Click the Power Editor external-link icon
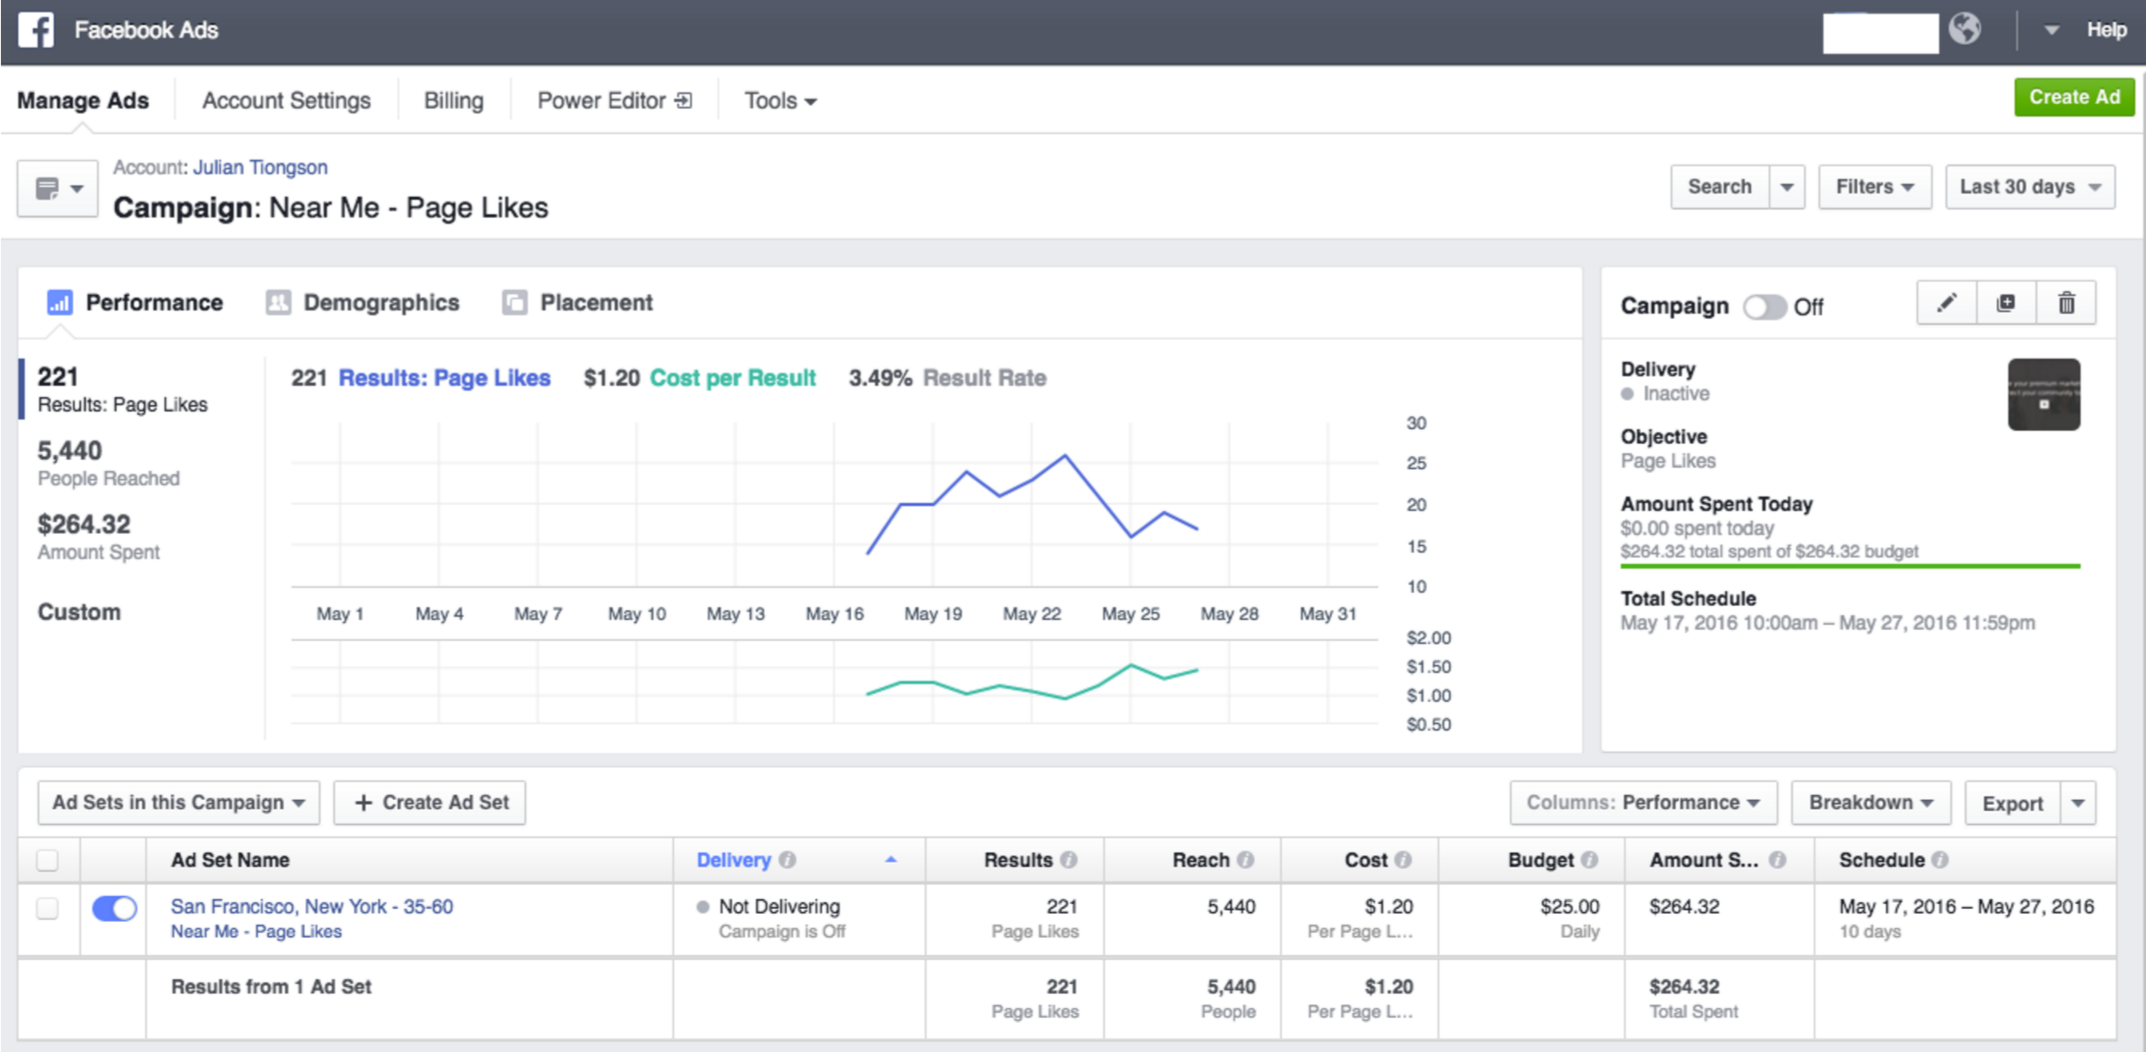Viewport: 2146px width, 1052px height. [x=683, y=100]
